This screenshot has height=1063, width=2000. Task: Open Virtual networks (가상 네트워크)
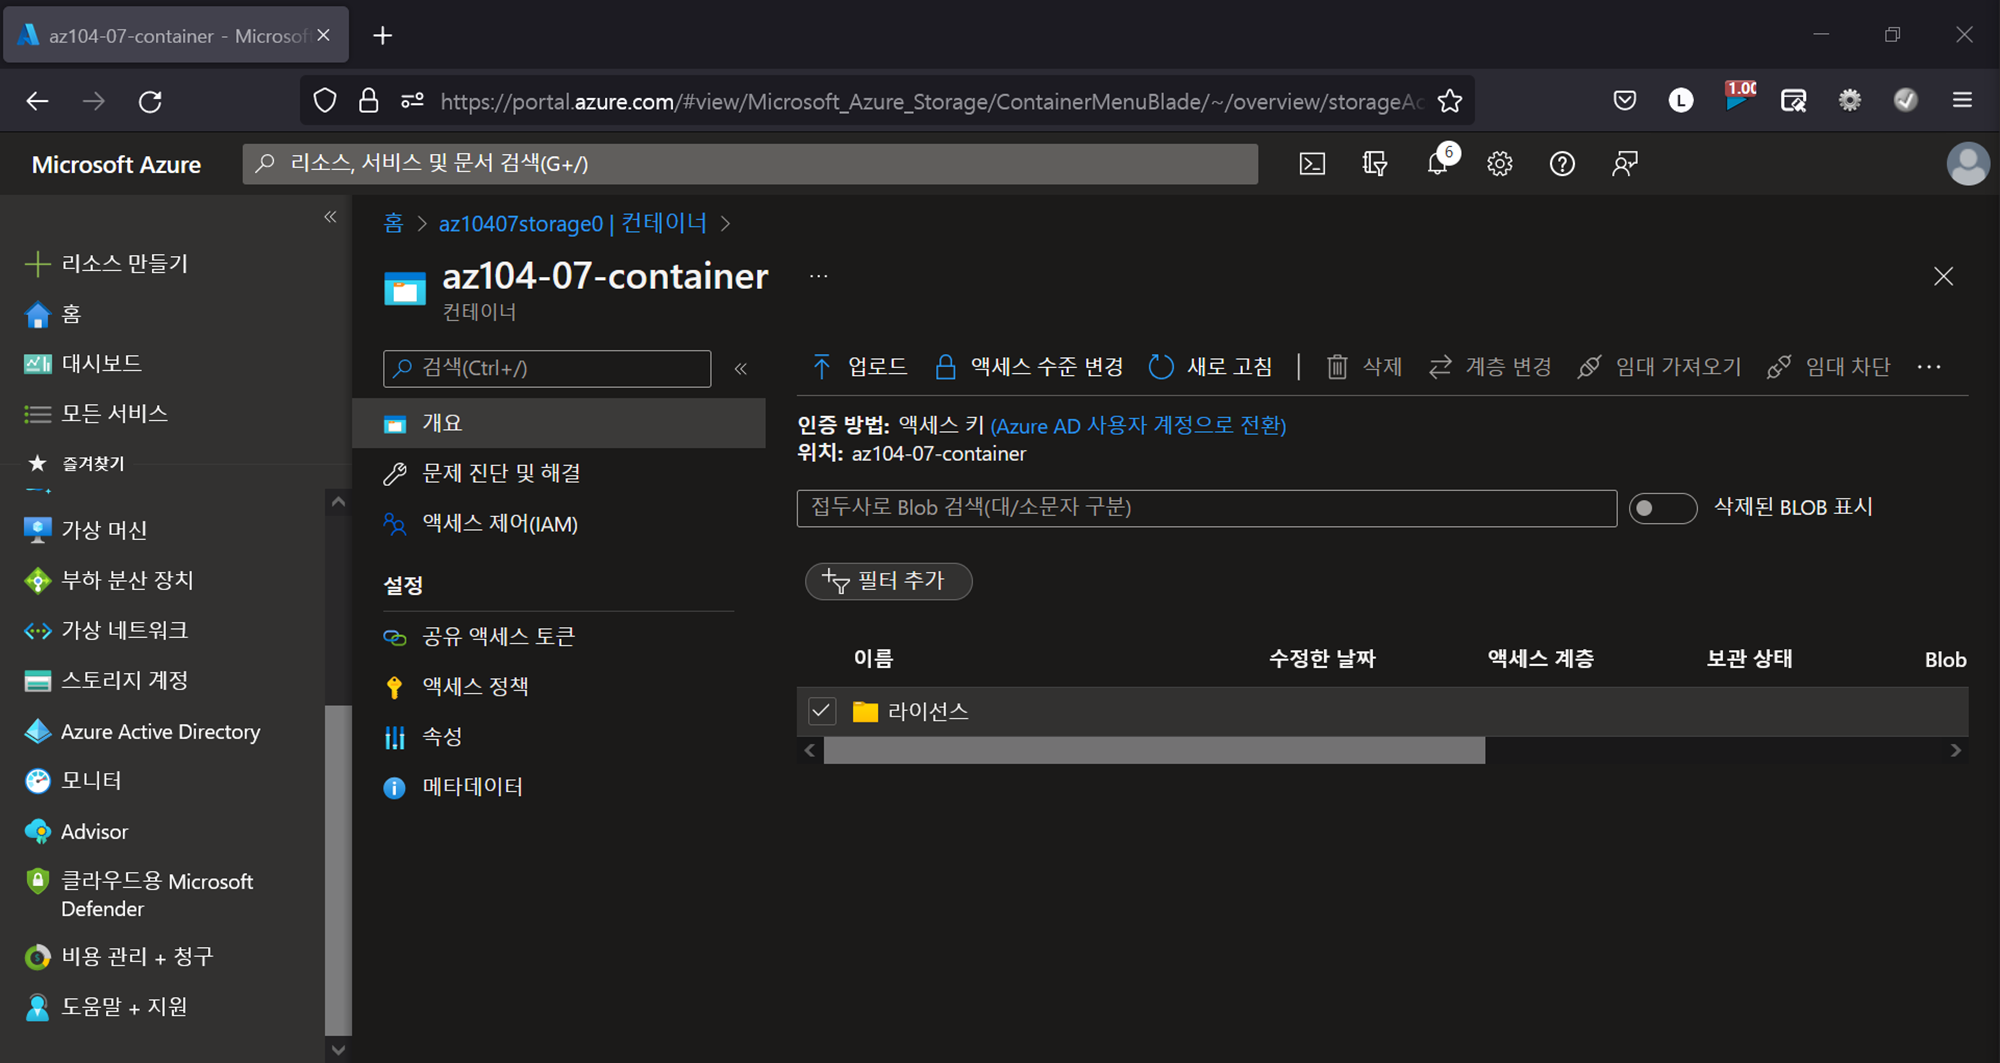105,630
